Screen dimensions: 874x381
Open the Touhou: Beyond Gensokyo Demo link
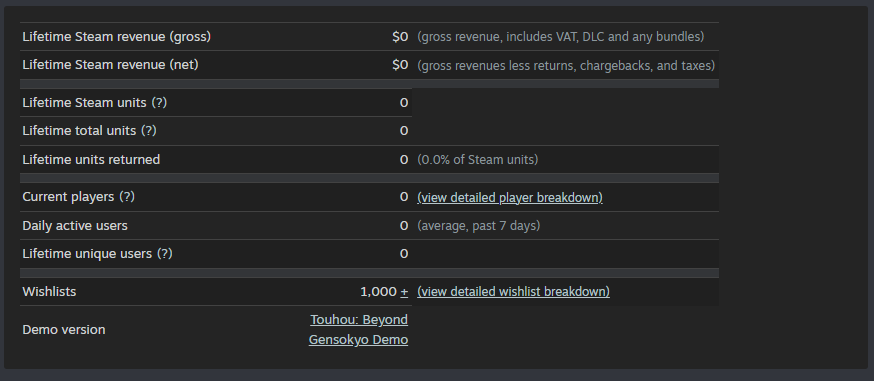(358, 330)
